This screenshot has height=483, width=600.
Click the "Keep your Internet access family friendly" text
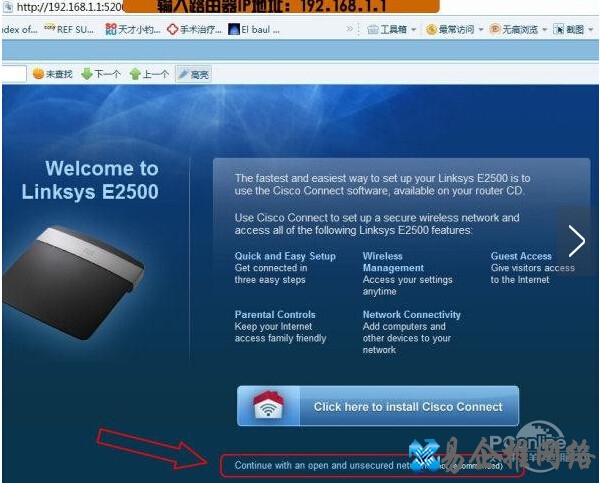280,332
